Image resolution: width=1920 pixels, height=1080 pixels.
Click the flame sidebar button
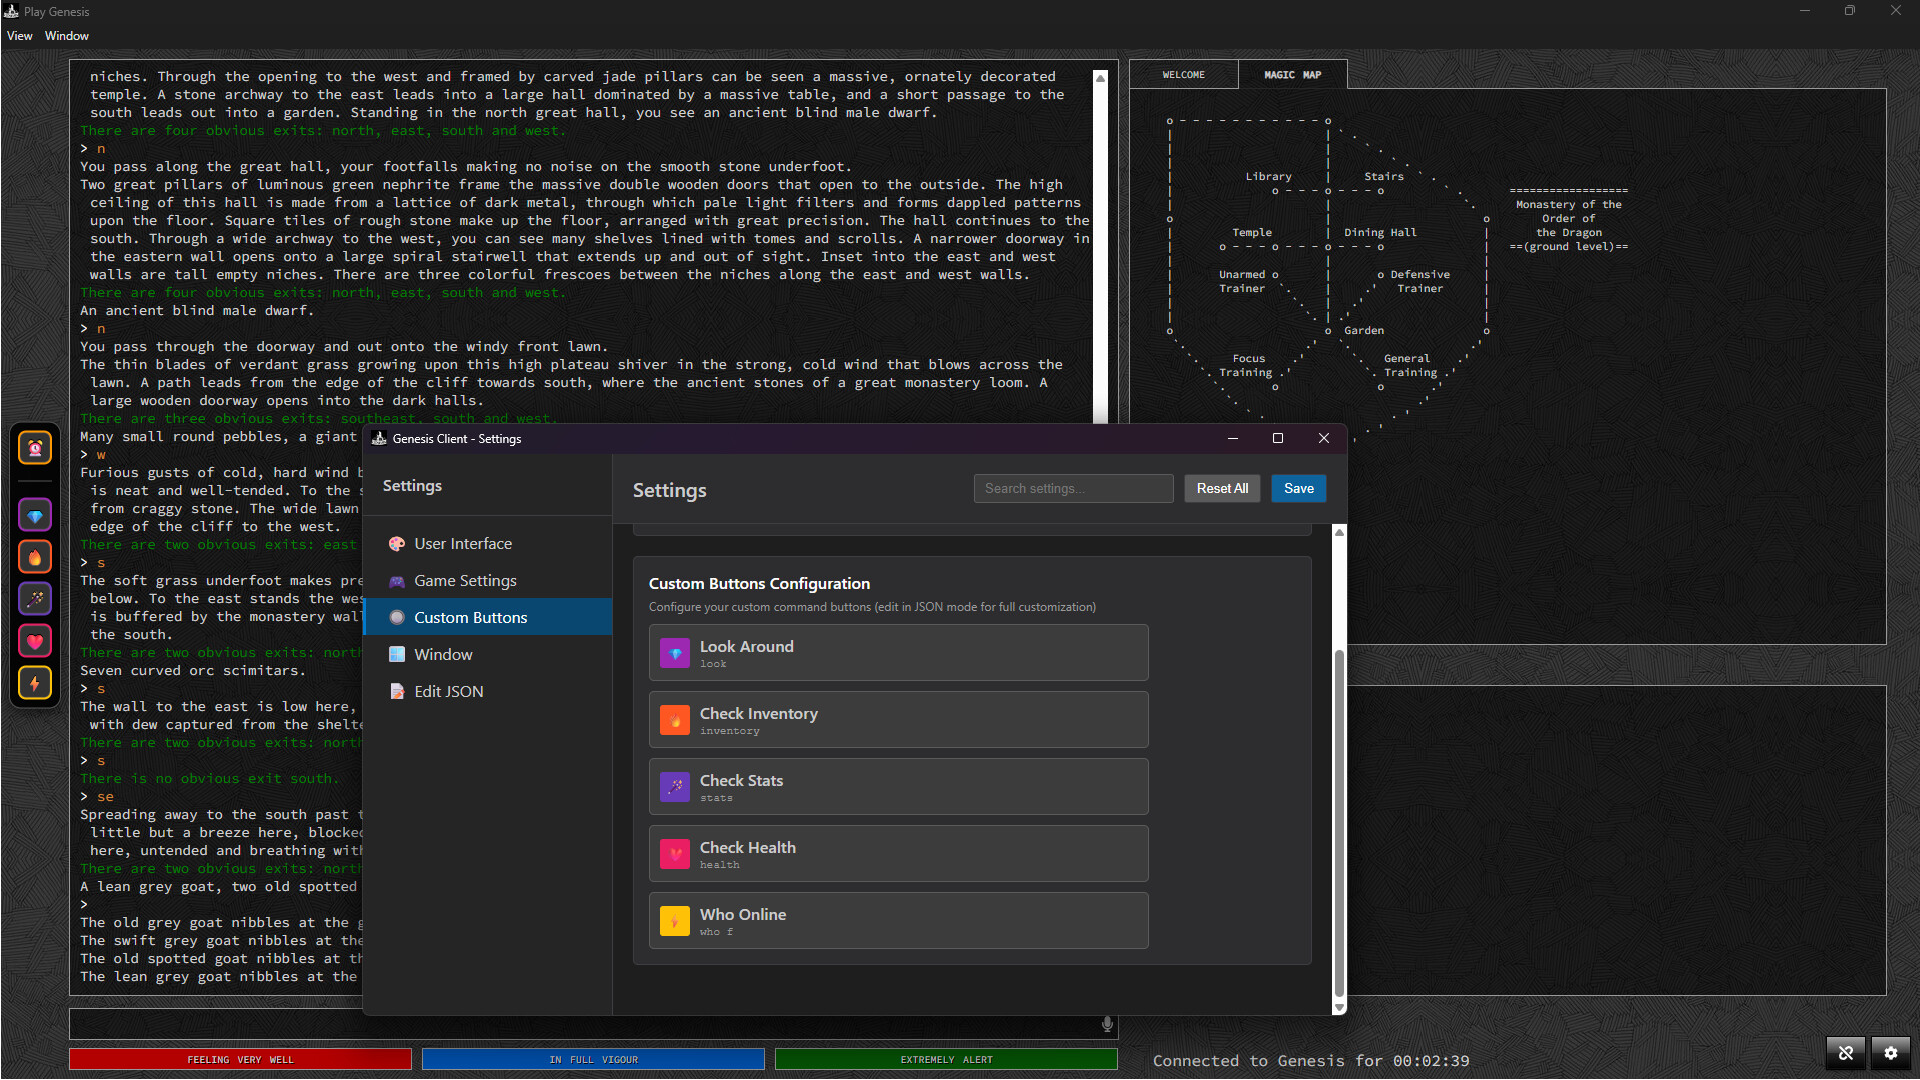[x=35, y=558]
